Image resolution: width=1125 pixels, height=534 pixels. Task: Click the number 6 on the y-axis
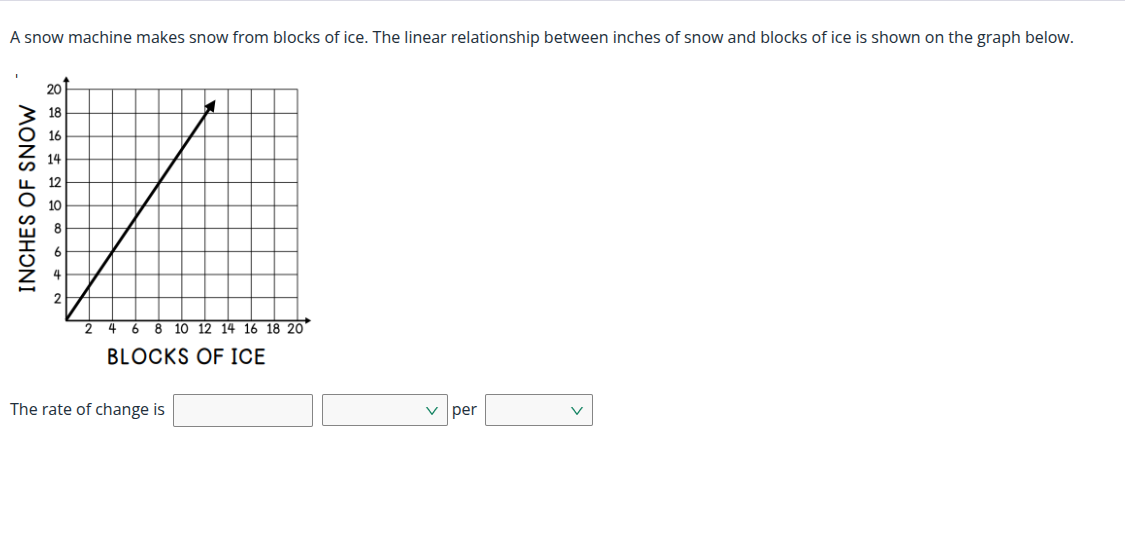click(58, 251)
